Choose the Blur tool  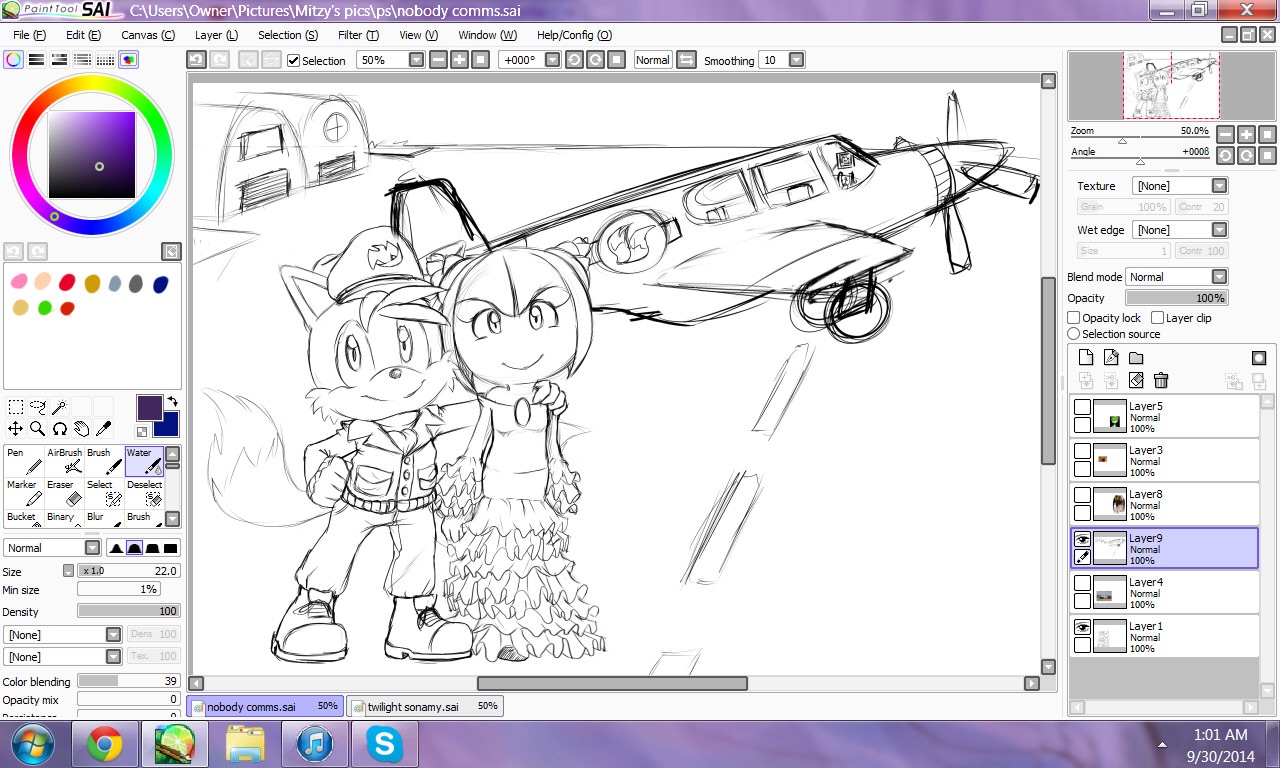pos(104,518)
